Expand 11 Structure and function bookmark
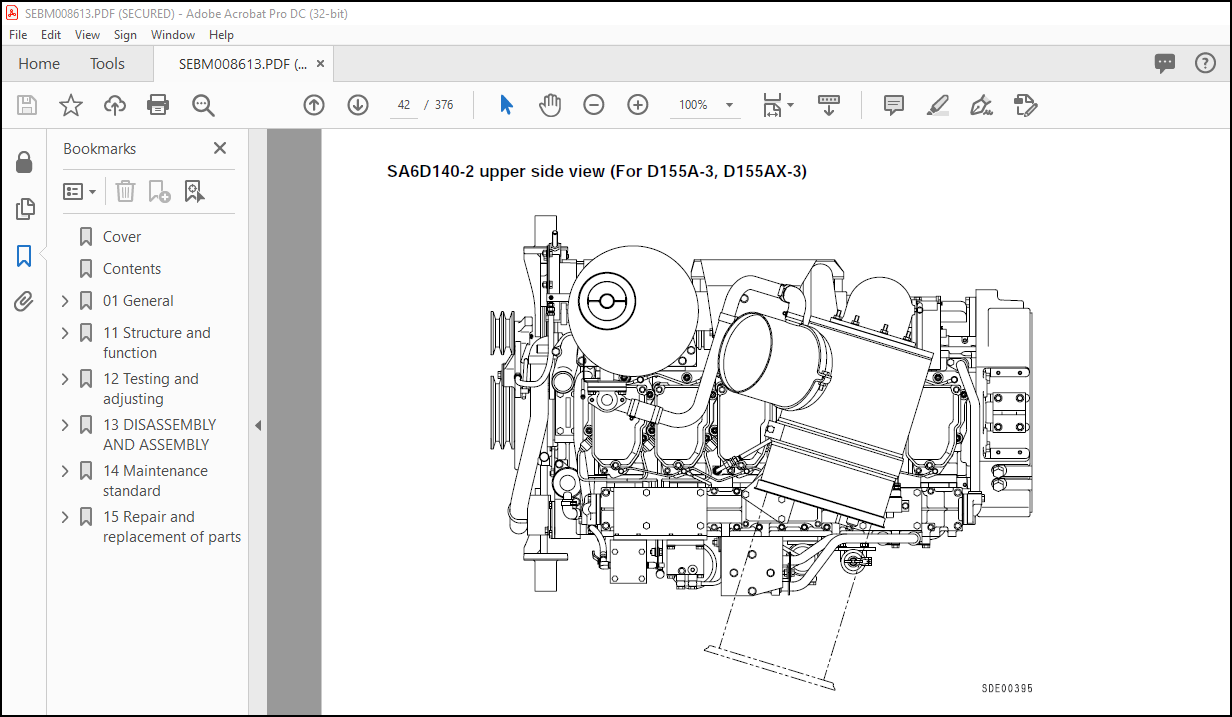This screenshot has width=1232, height=717. point(65,333)
